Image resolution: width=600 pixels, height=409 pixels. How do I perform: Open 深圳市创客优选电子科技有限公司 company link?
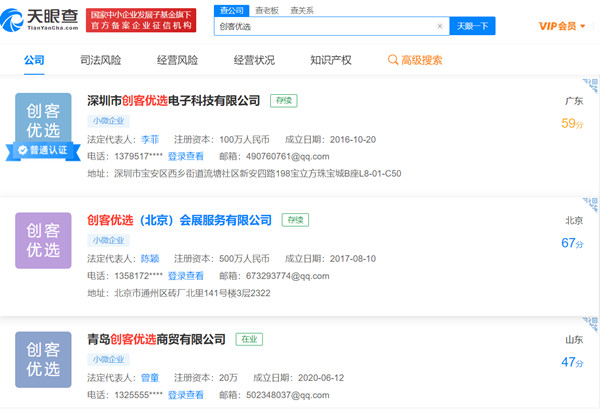[x=174, y=101]
